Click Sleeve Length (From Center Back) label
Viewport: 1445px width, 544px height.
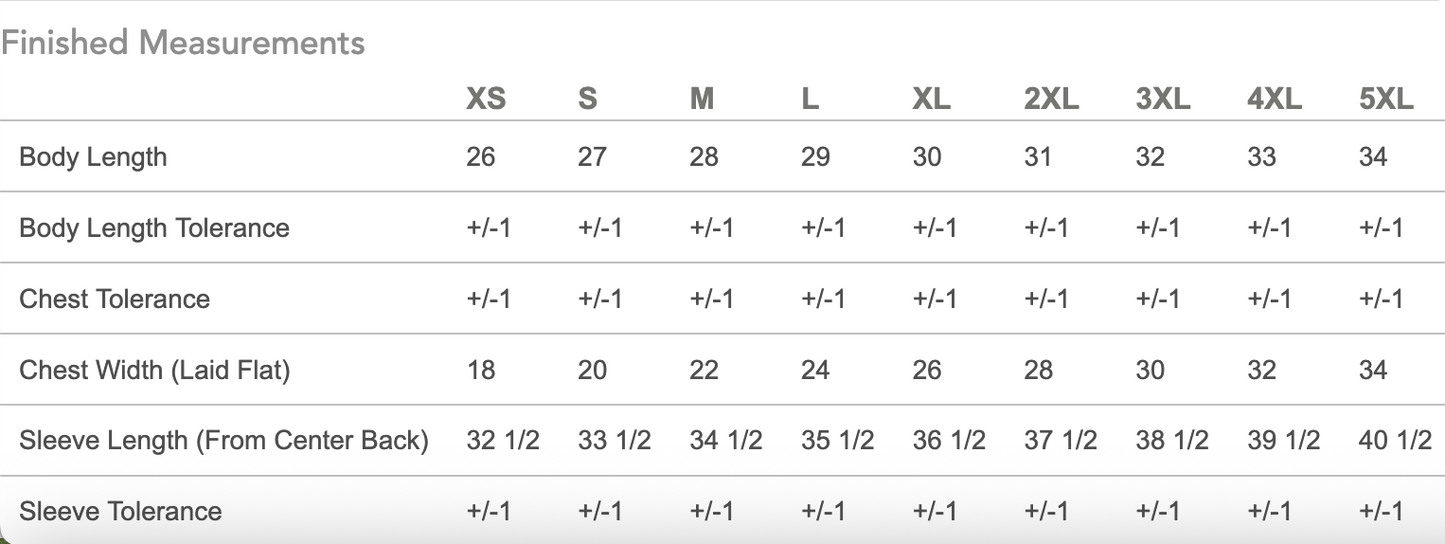tap(223, 440)
